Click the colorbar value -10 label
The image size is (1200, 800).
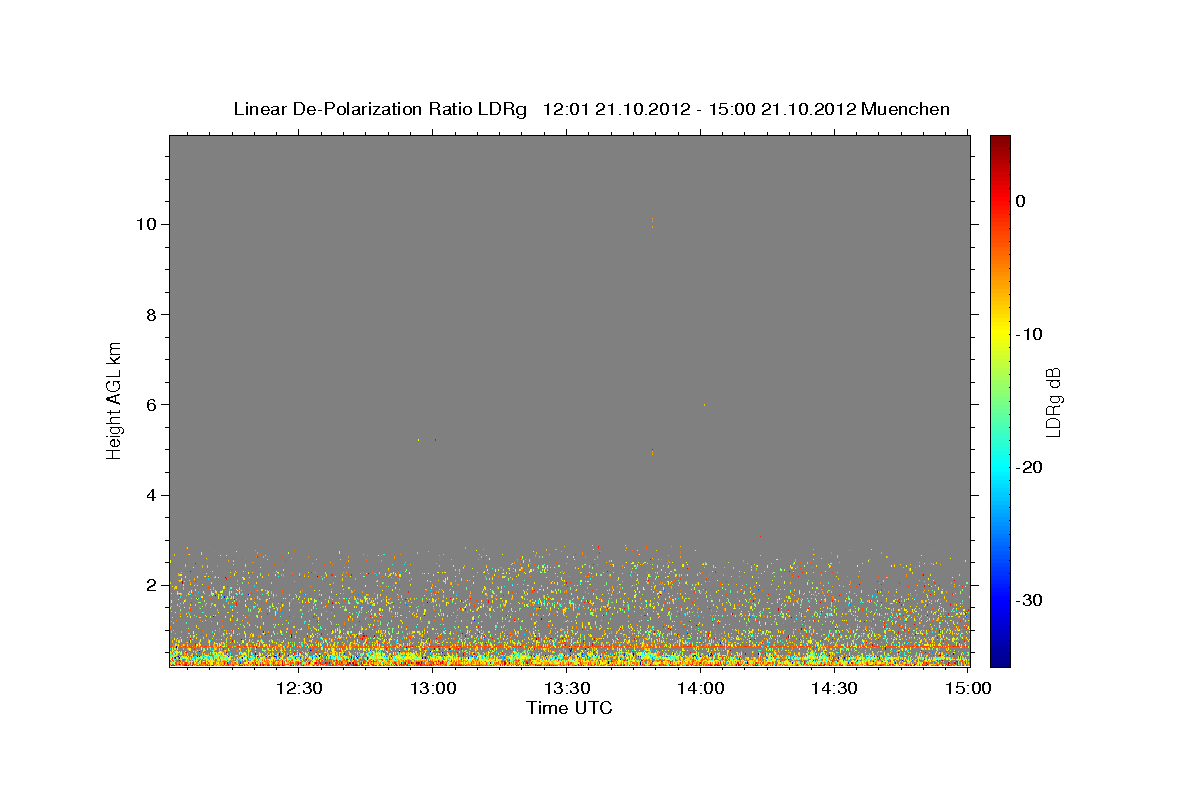point(1030,334)
